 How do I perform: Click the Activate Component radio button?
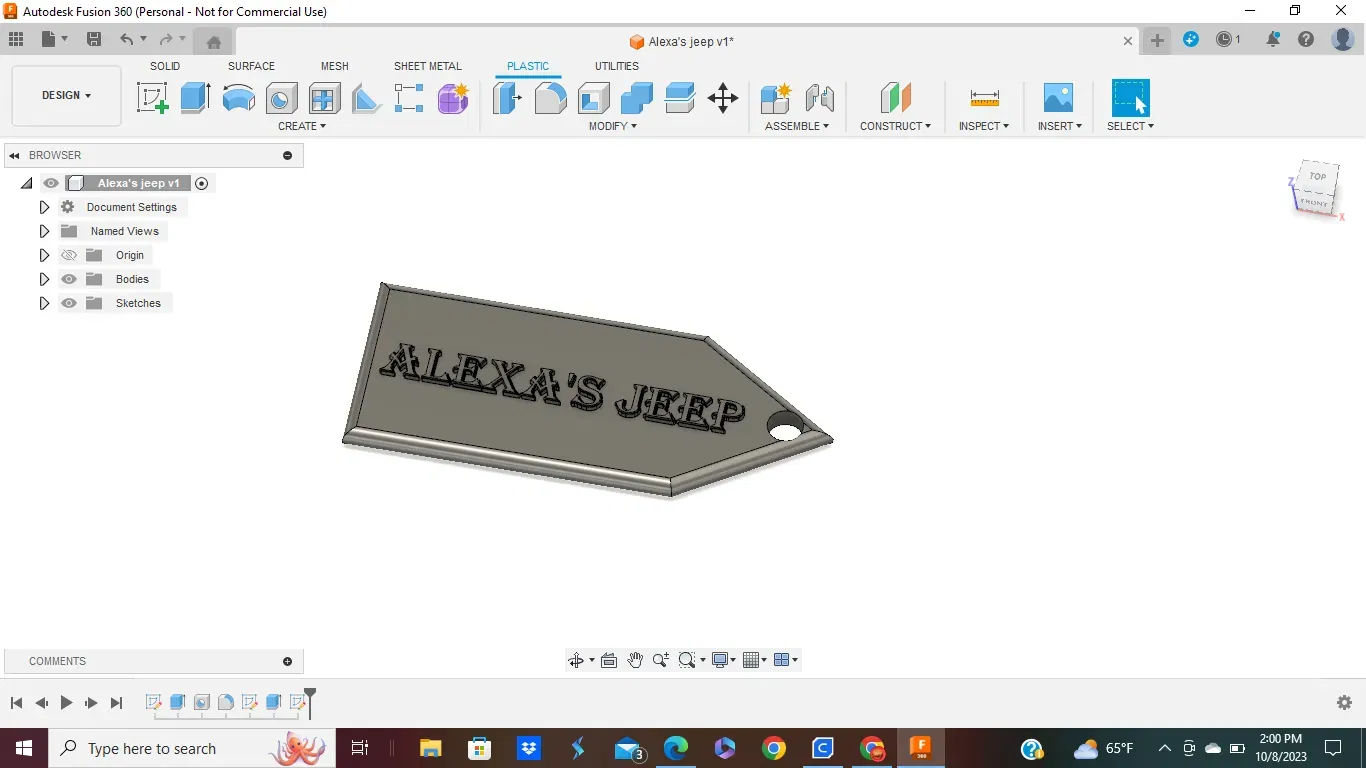[202, 183]
